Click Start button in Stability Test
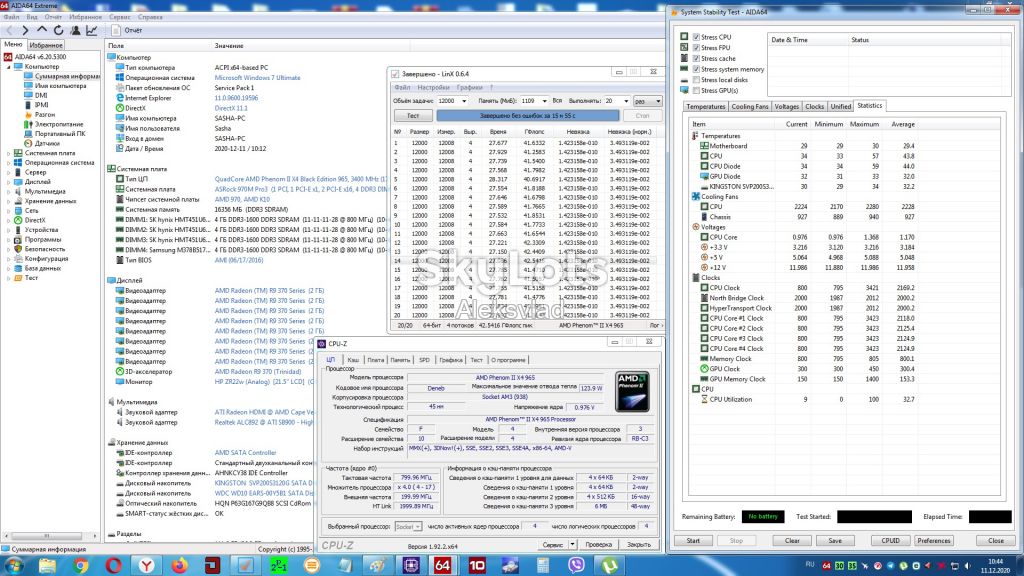Viewport: 1024px width, 576px height. pos(693,541)
